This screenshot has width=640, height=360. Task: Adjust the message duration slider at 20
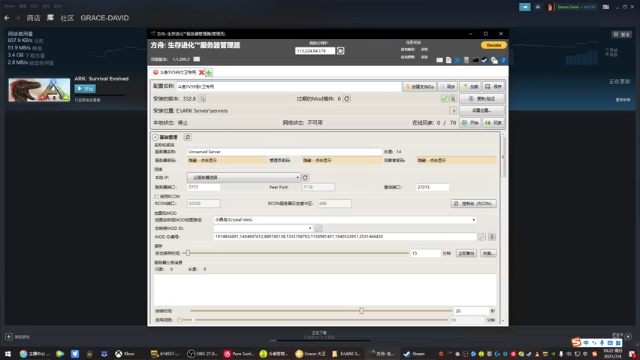(x=361, y=311)
